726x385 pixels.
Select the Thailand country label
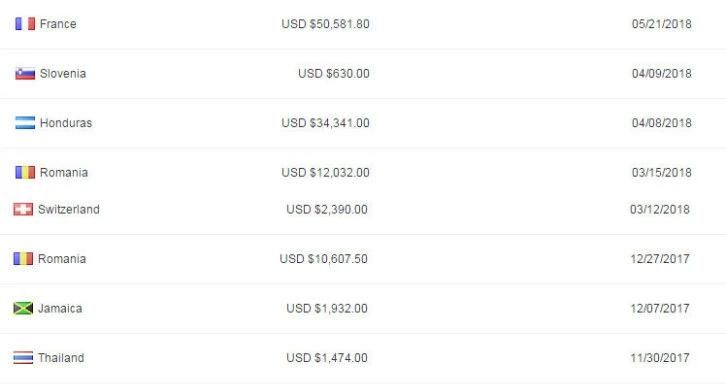point(61,358)
